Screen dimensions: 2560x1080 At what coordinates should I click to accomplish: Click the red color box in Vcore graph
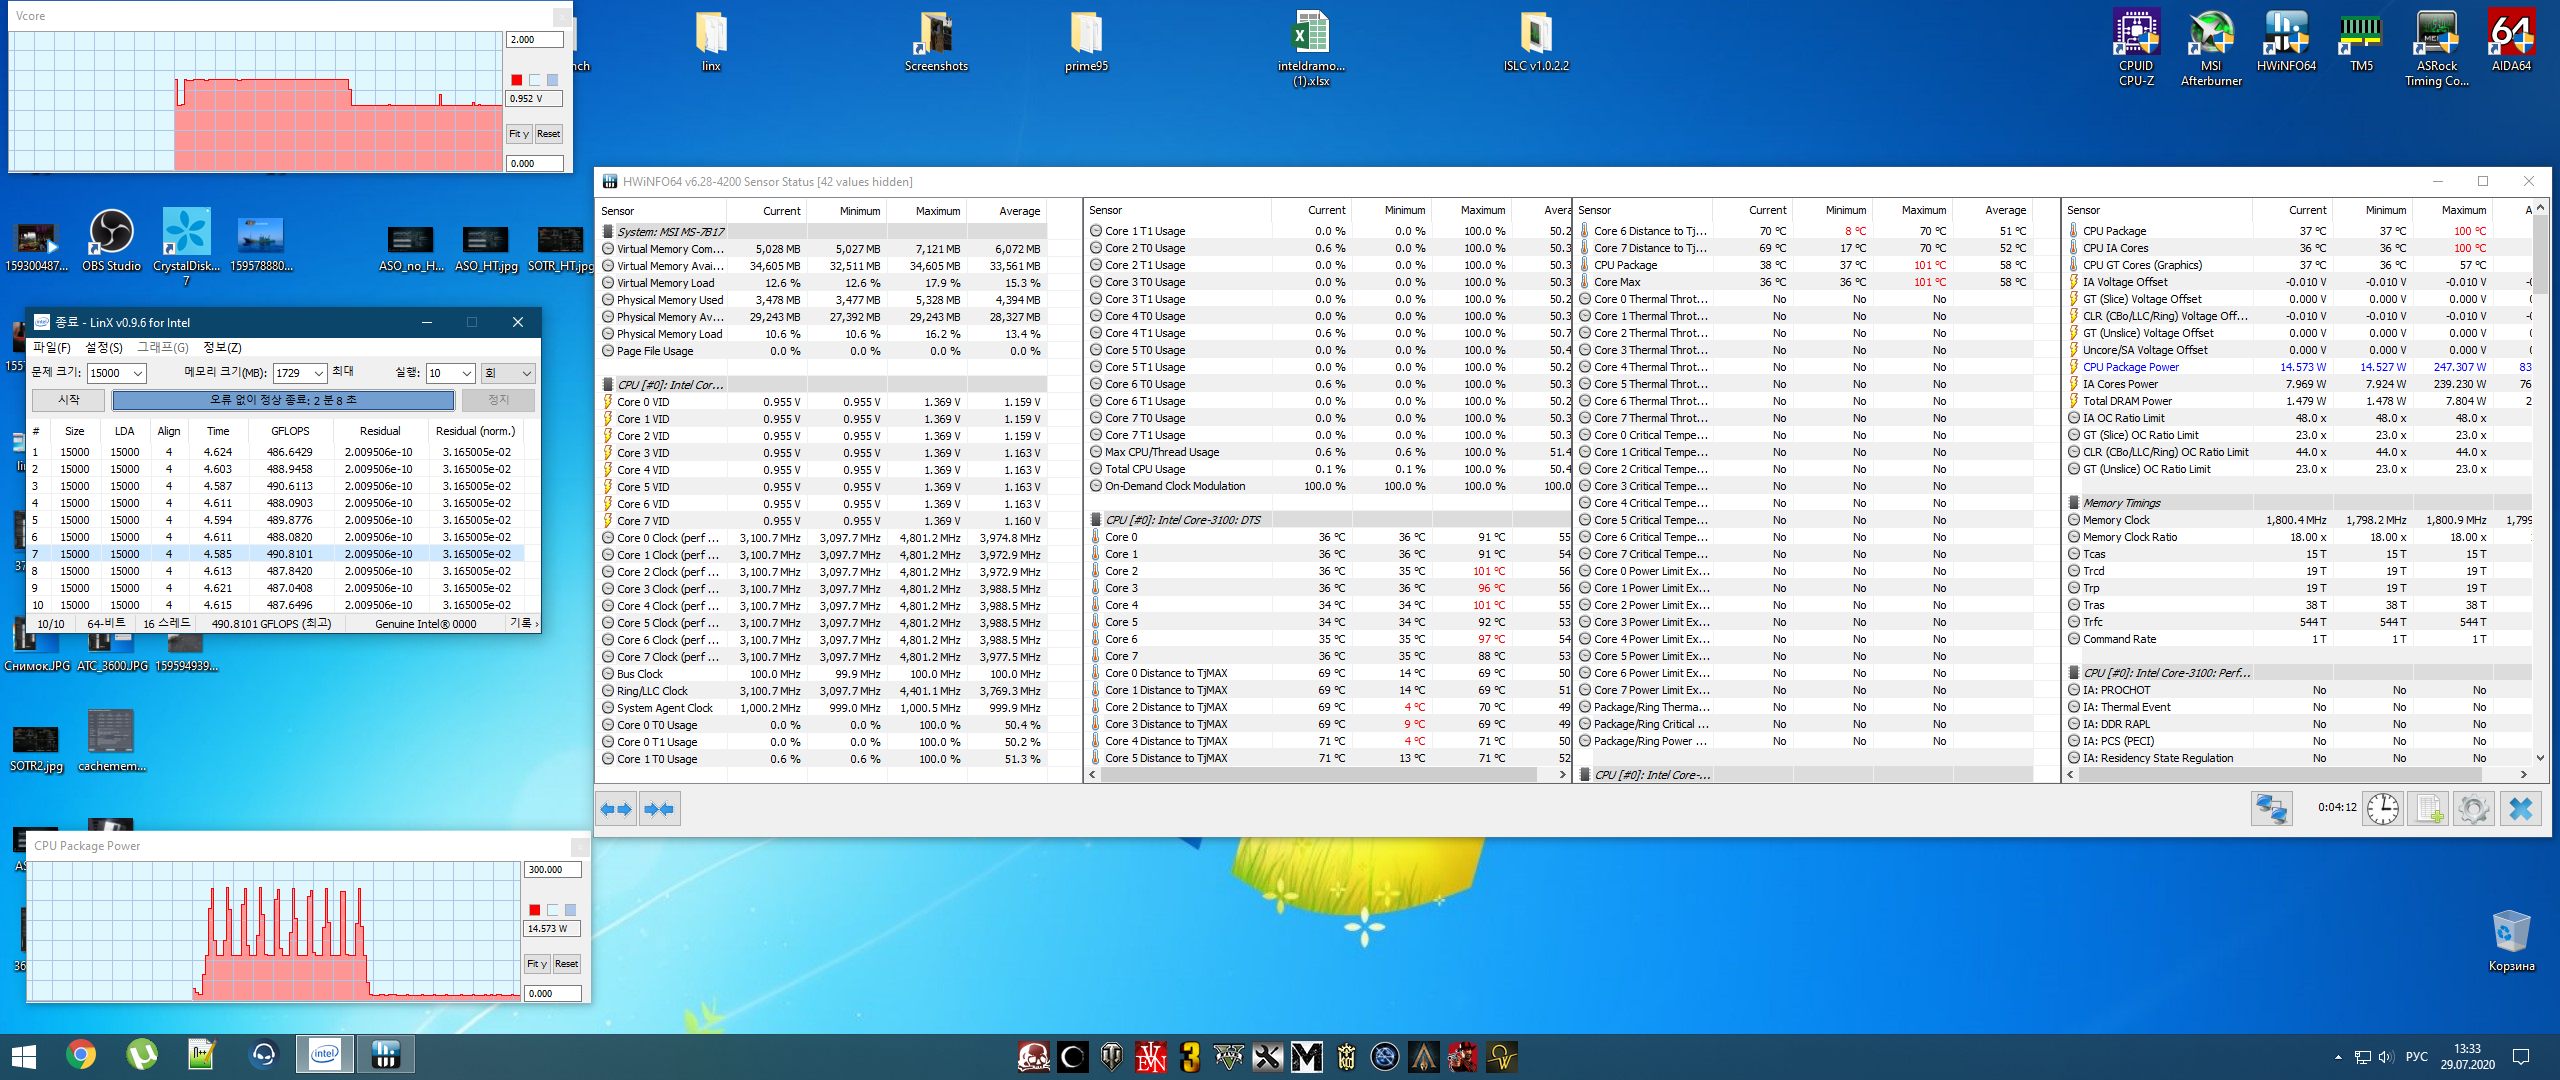coord(517,80)
